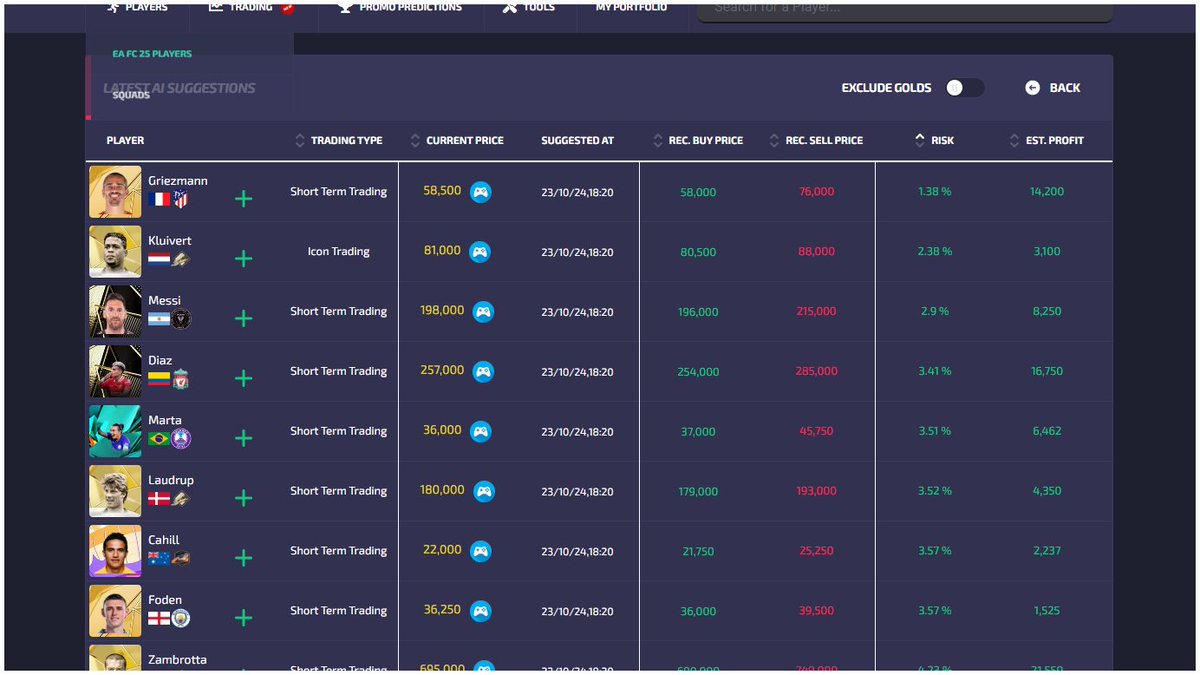The height and width of the screenshot is (675, 1200).
Task: Open Laudrup player name link
Action: 171,481
